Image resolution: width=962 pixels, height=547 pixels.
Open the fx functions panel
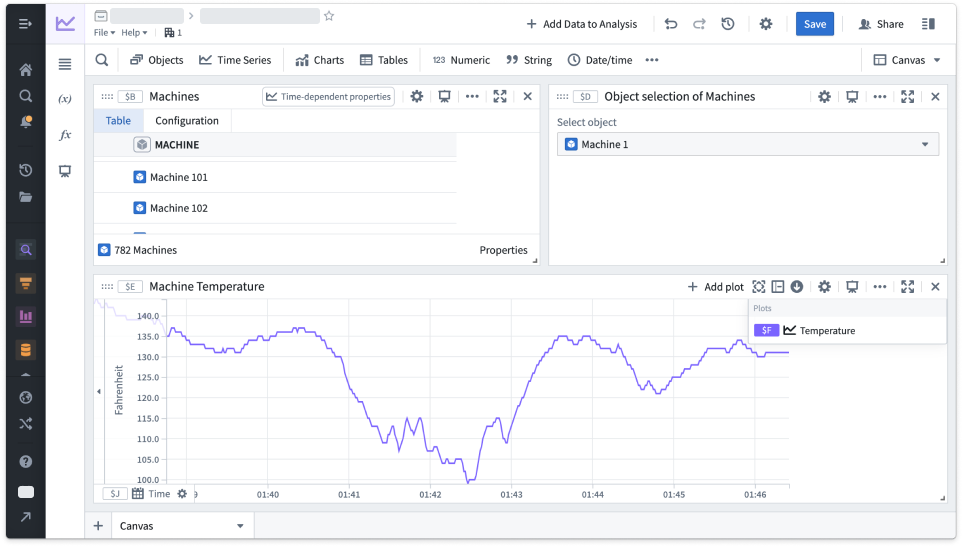[x=64, y=135]
